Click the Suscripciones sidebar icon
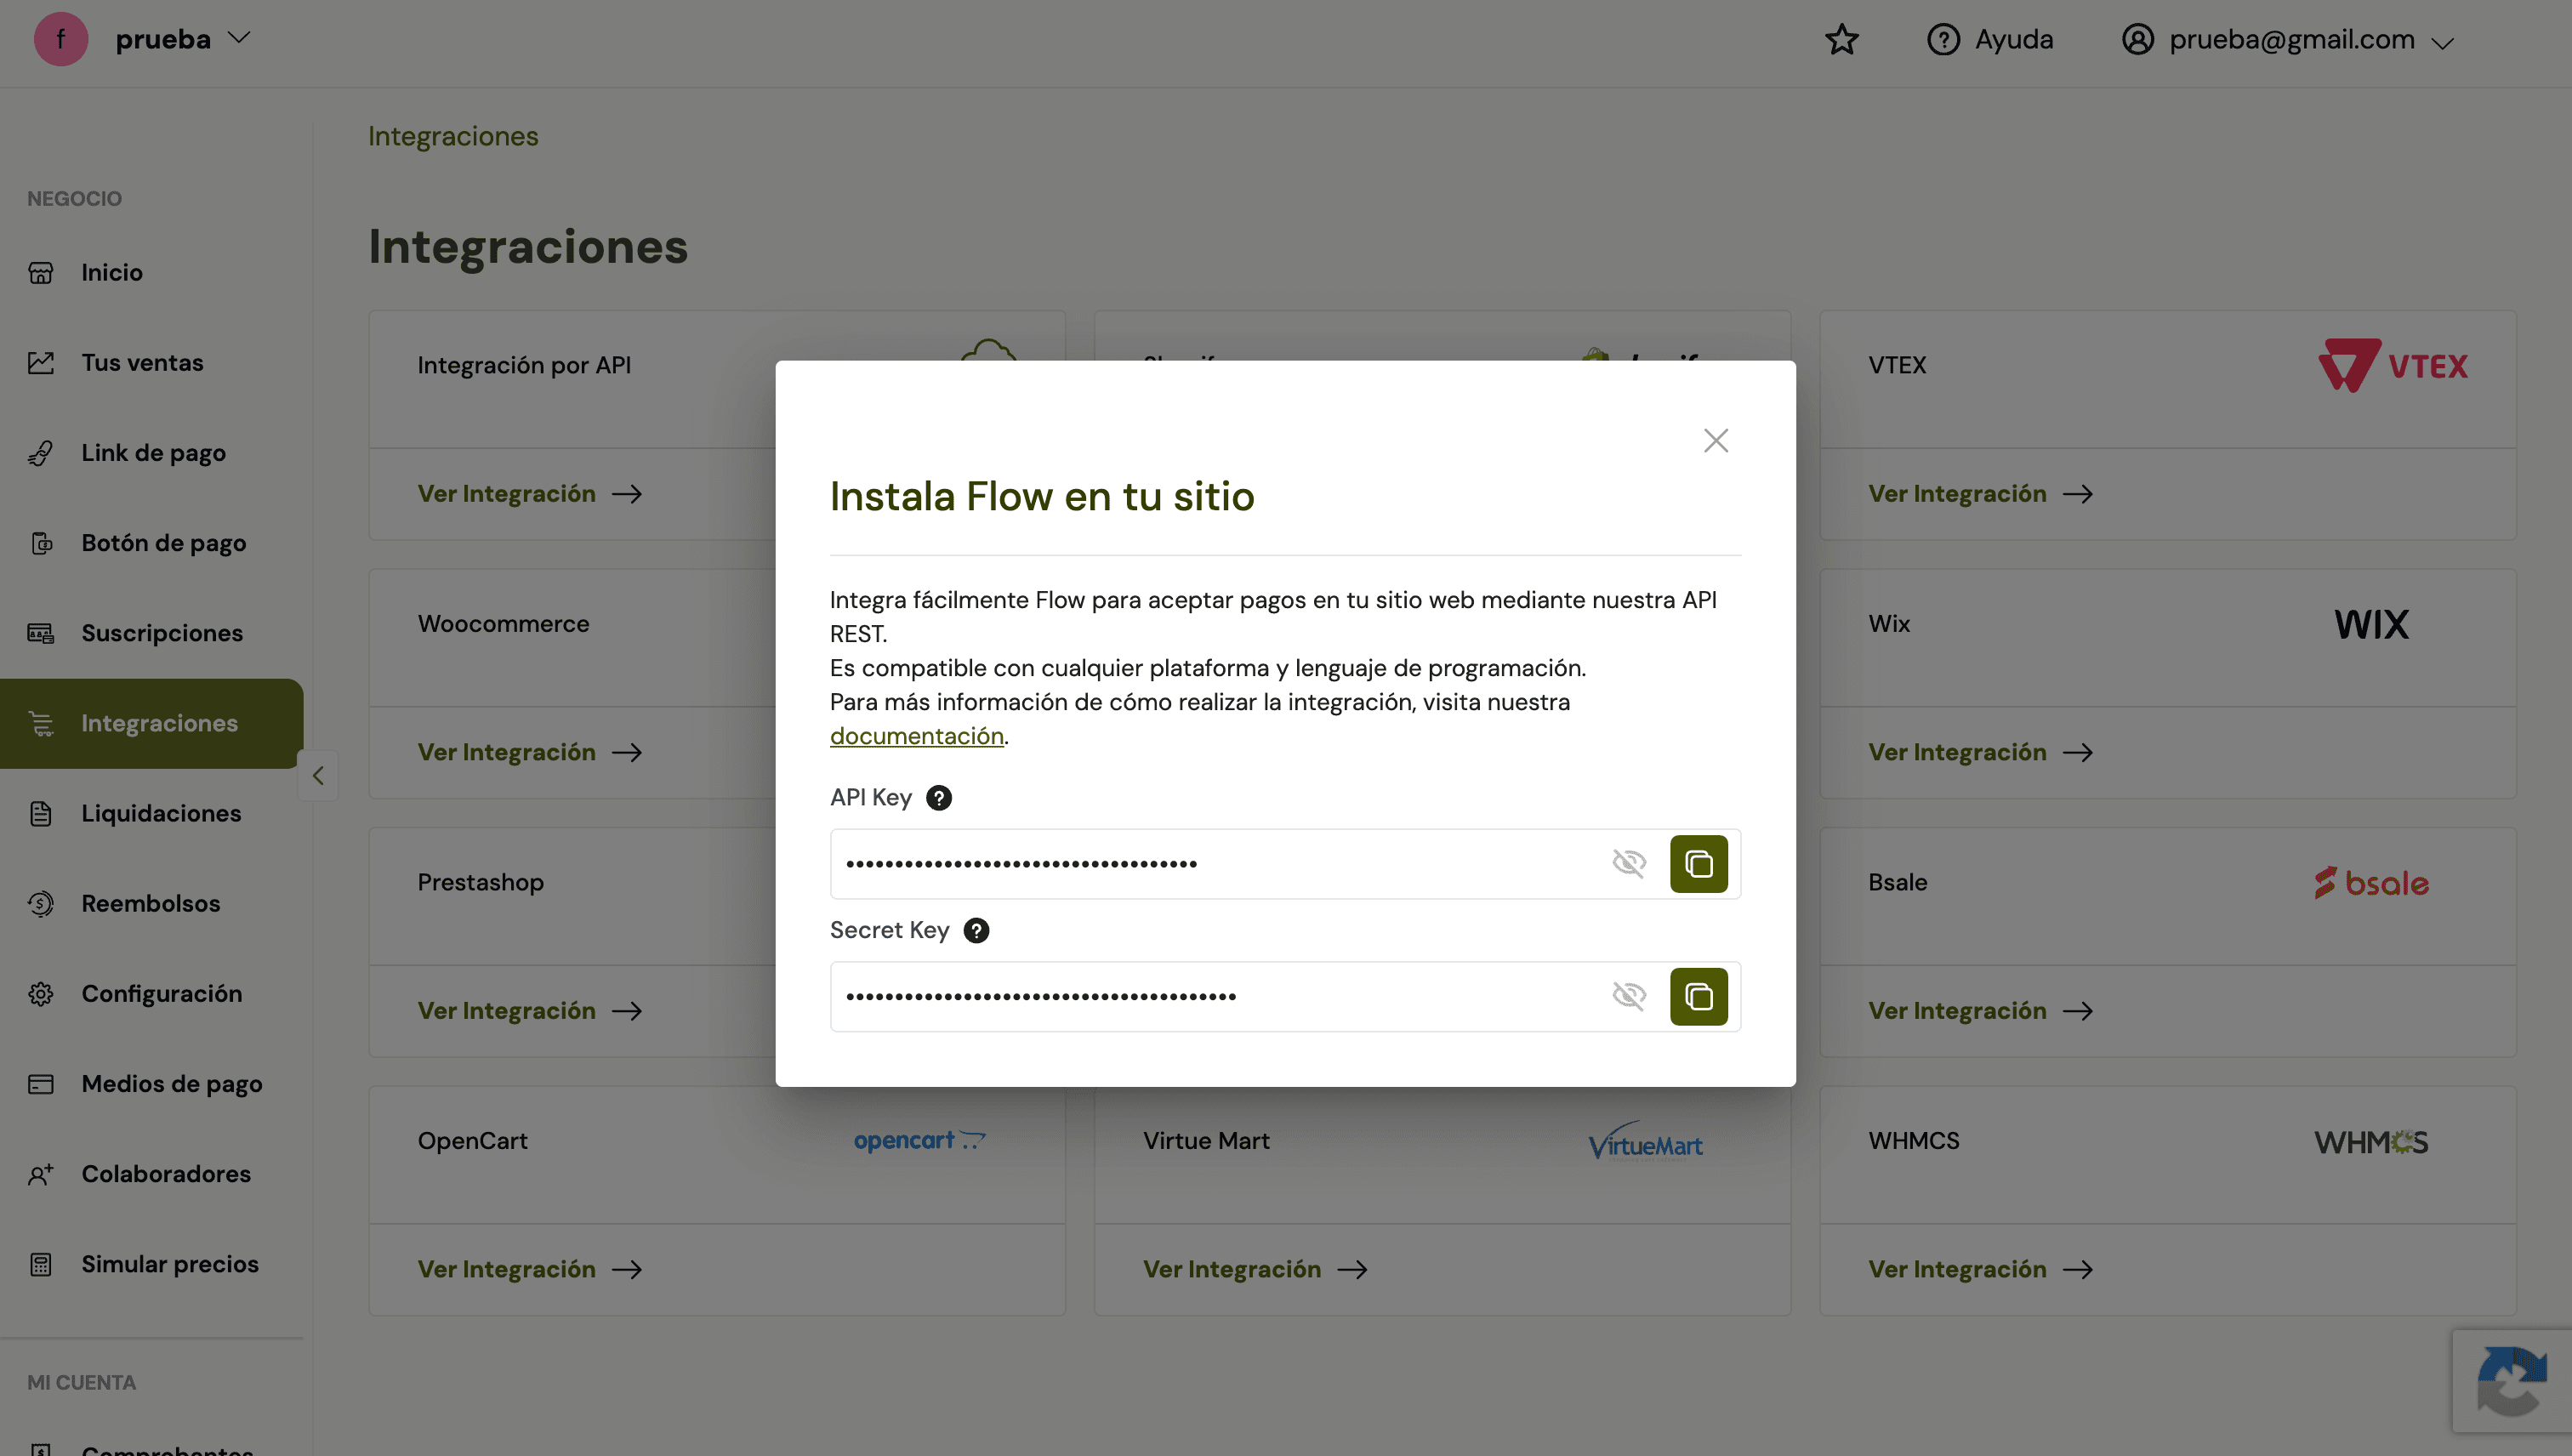The width and height of the screenshot is (2572, 1456). point(41,633)
